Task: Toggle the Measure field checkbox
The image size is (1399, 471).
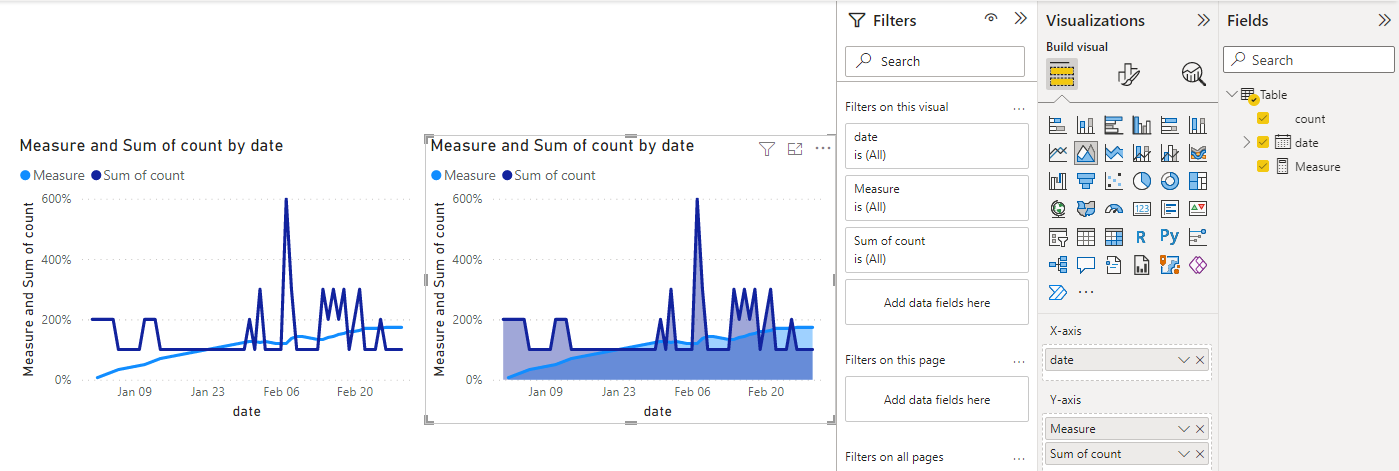Action: pos(1263,166)
